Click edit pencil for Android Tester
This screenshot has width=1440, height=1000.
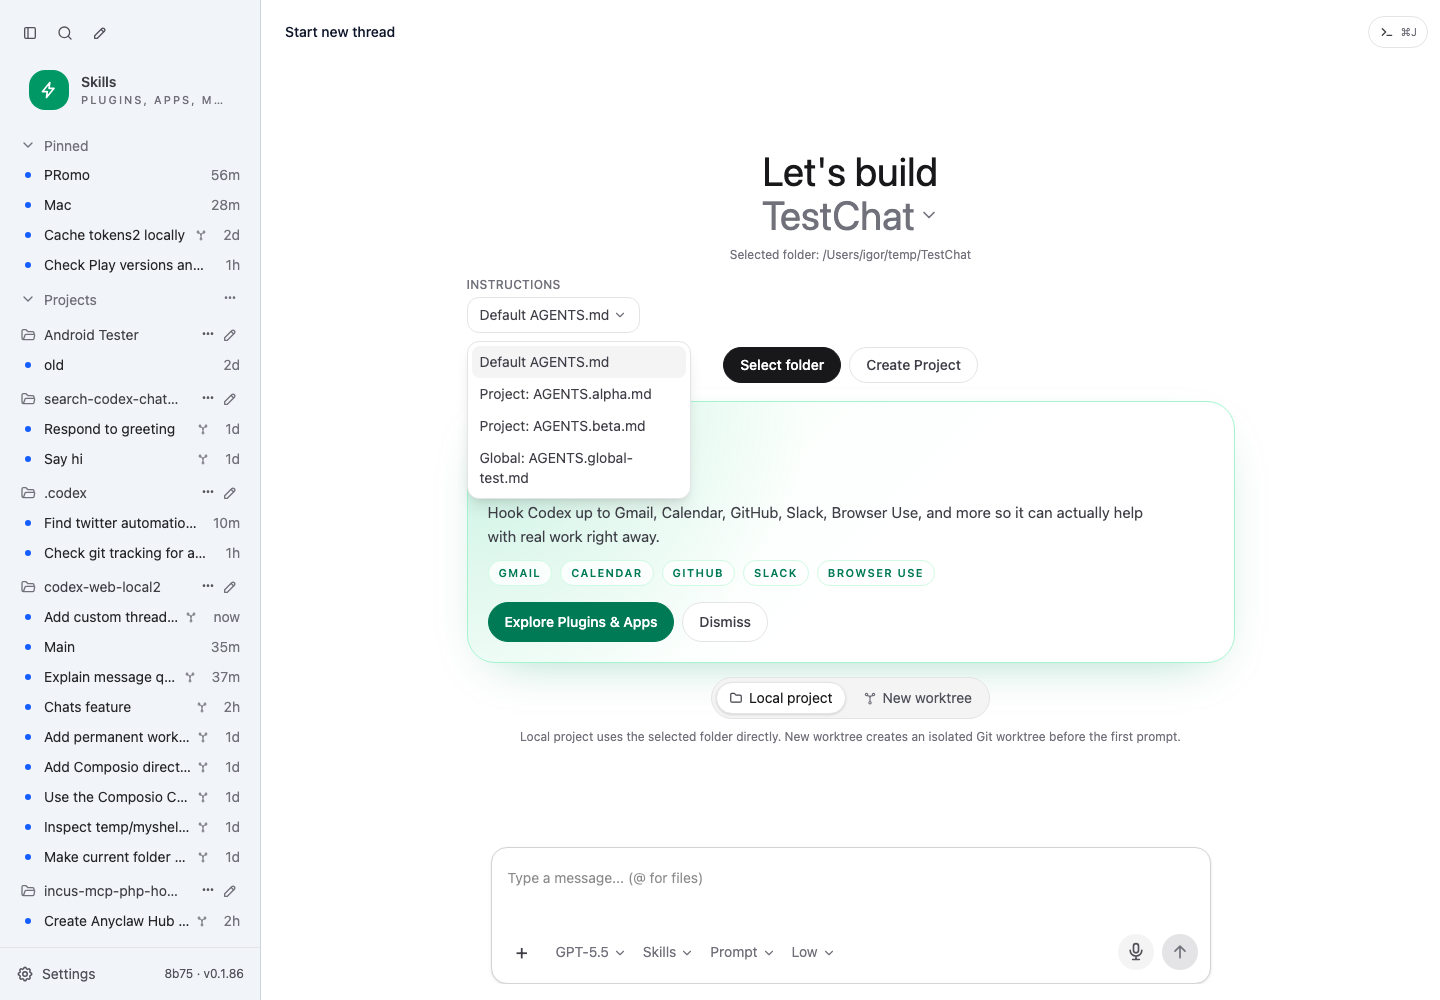coord(230,335)
